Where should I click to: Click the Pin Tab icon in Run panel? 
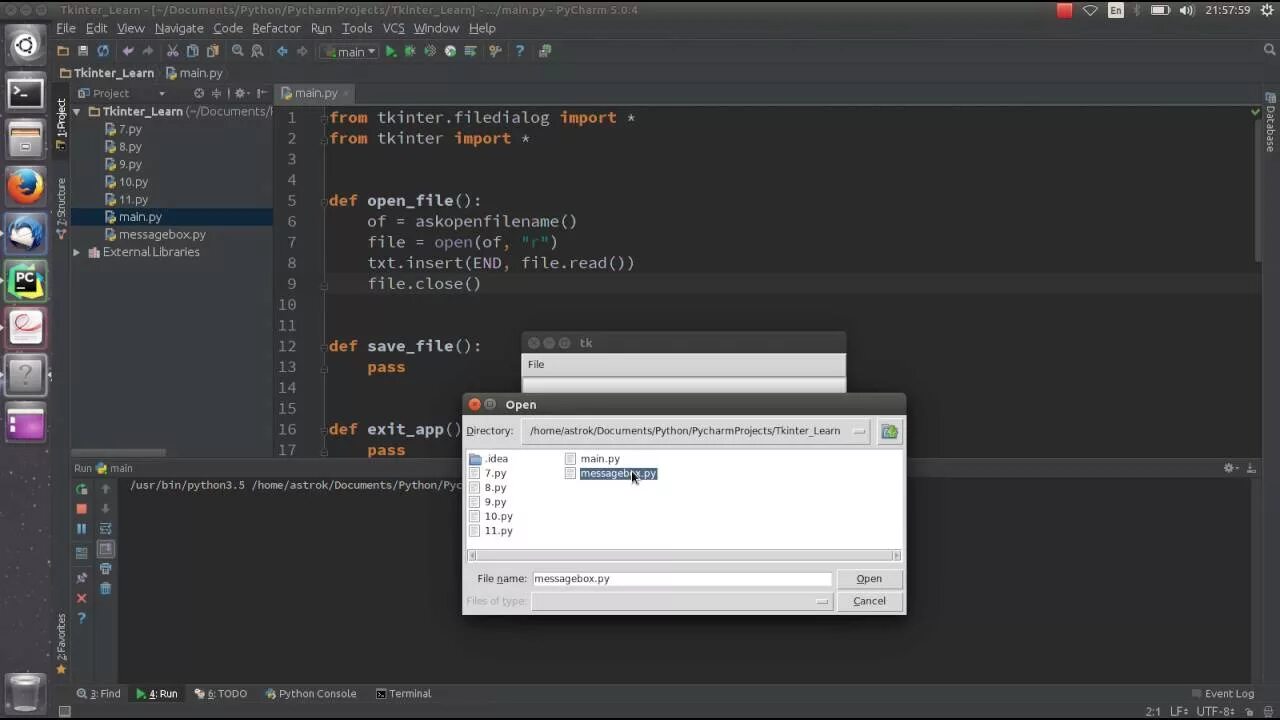pyautogui.click(x=82, y=578)
